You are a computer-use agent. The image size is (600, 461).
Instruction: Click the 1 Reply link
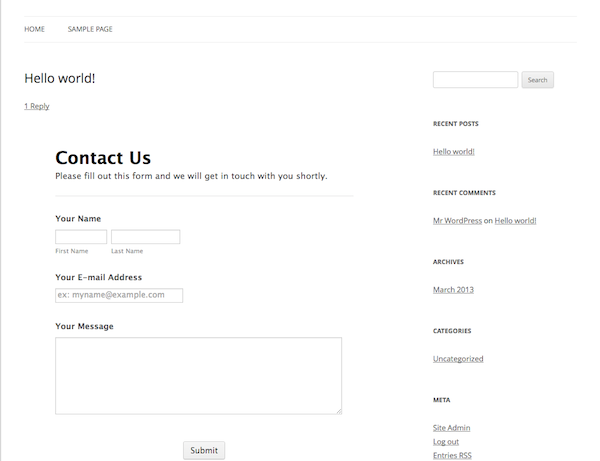pos(37,106)
